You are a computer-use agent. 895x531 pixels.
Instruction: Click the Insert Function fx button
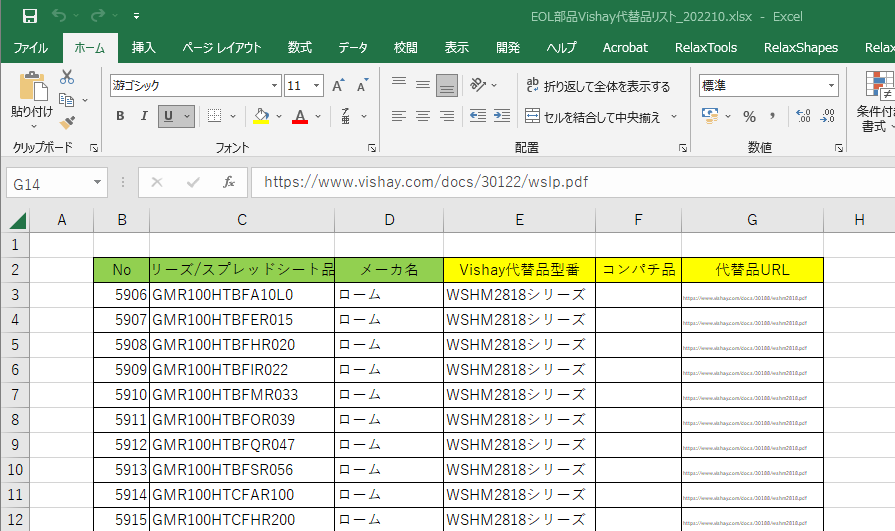pyautogui.click(x=228, y=182)
